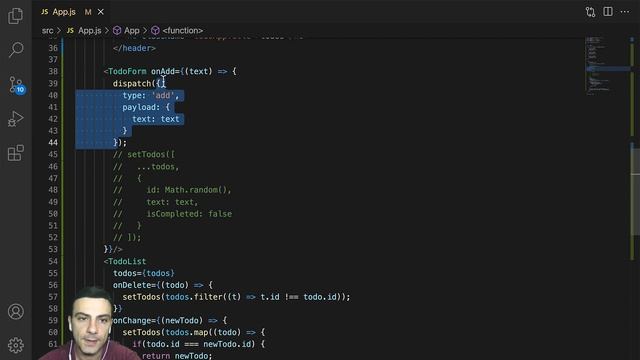Click the App breadcrumb symbol
Viewport: 640px width, 360px height.
pyautogui.click(x=131, y=31)
